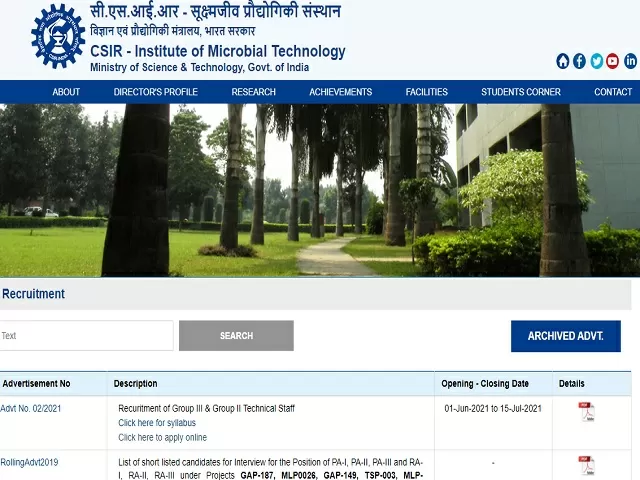This screenshot has width=640, height=480.
Task: Click the ARCHIVED ADVT. button
Action: [566, 336]
